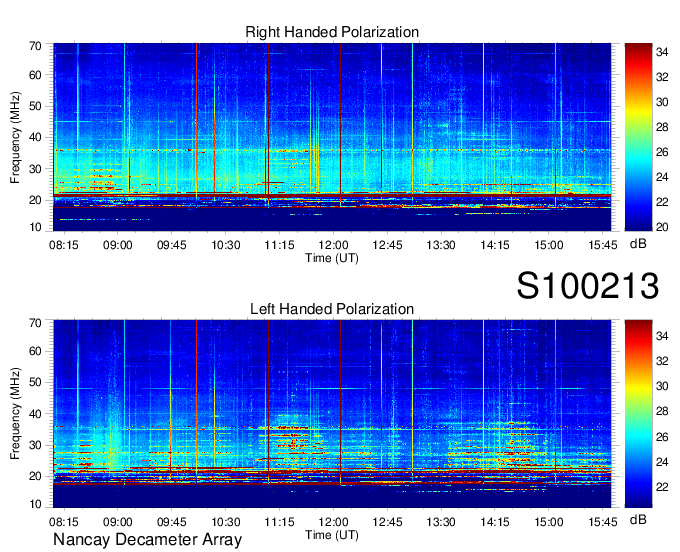Click the 09:45 tick of Right Handed plot
Screen dimensions: 680x552
(x=171, y=245)
